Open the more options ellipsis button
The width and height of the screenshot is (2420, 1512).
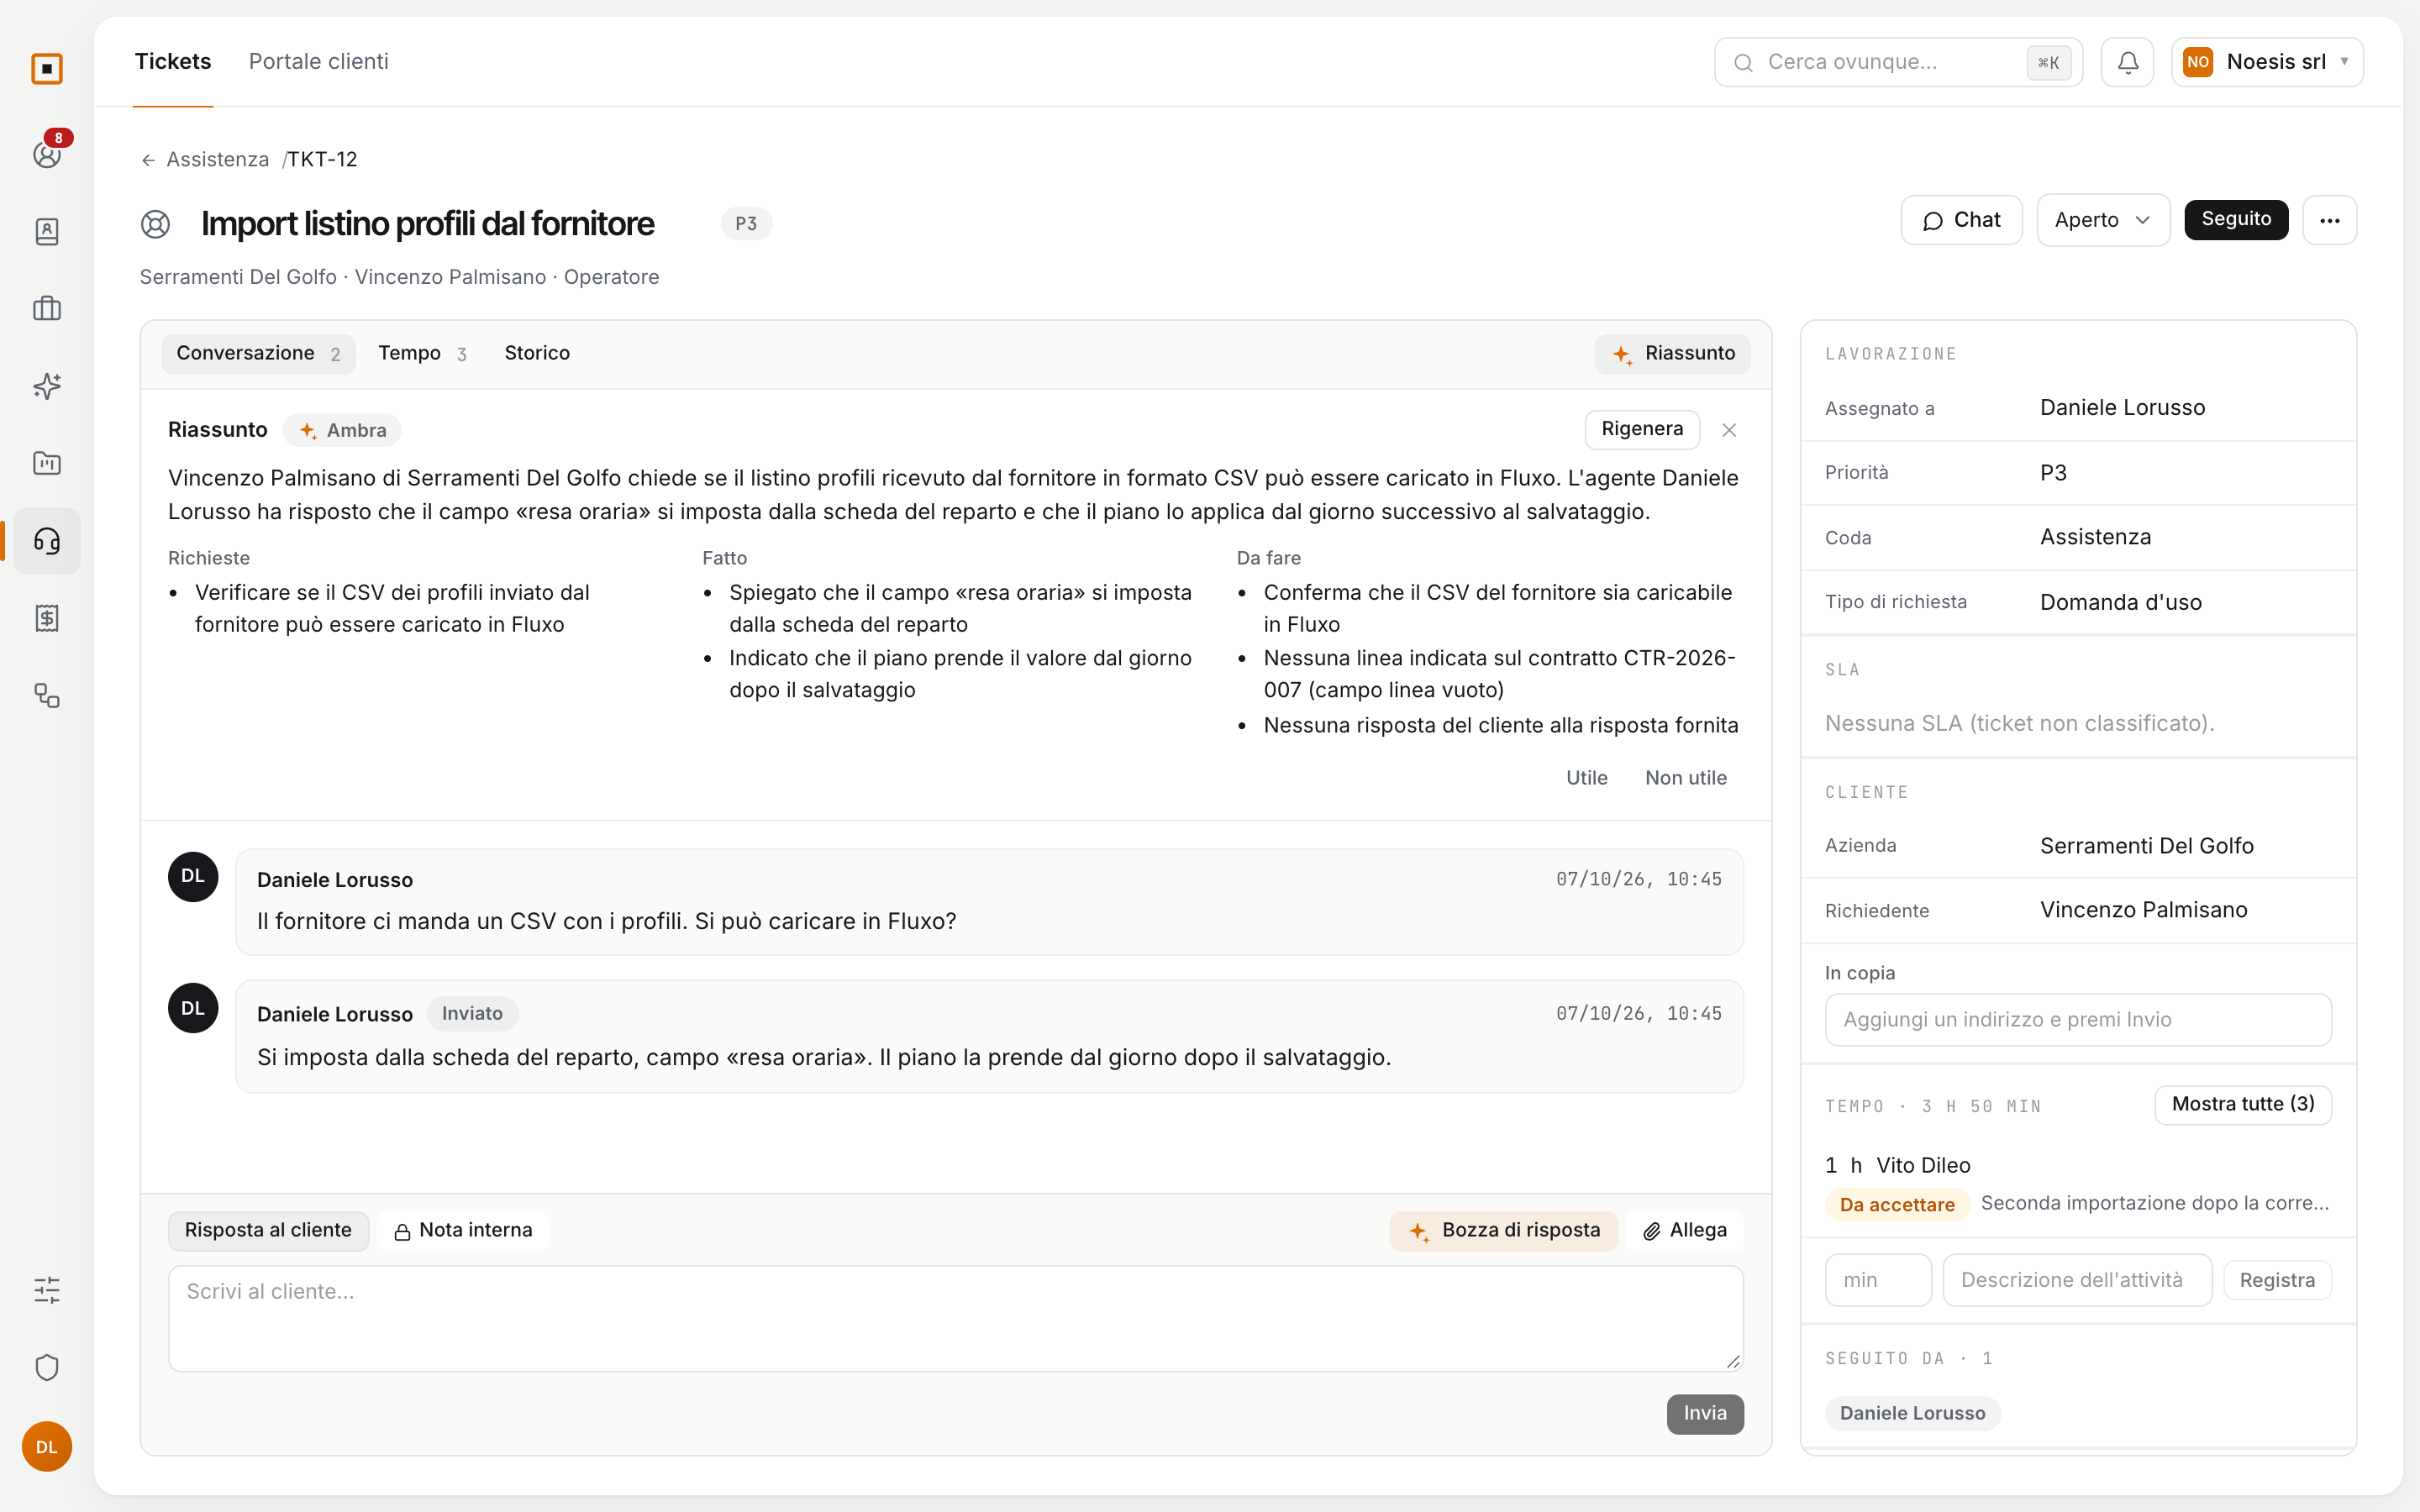coord(2329,220)
